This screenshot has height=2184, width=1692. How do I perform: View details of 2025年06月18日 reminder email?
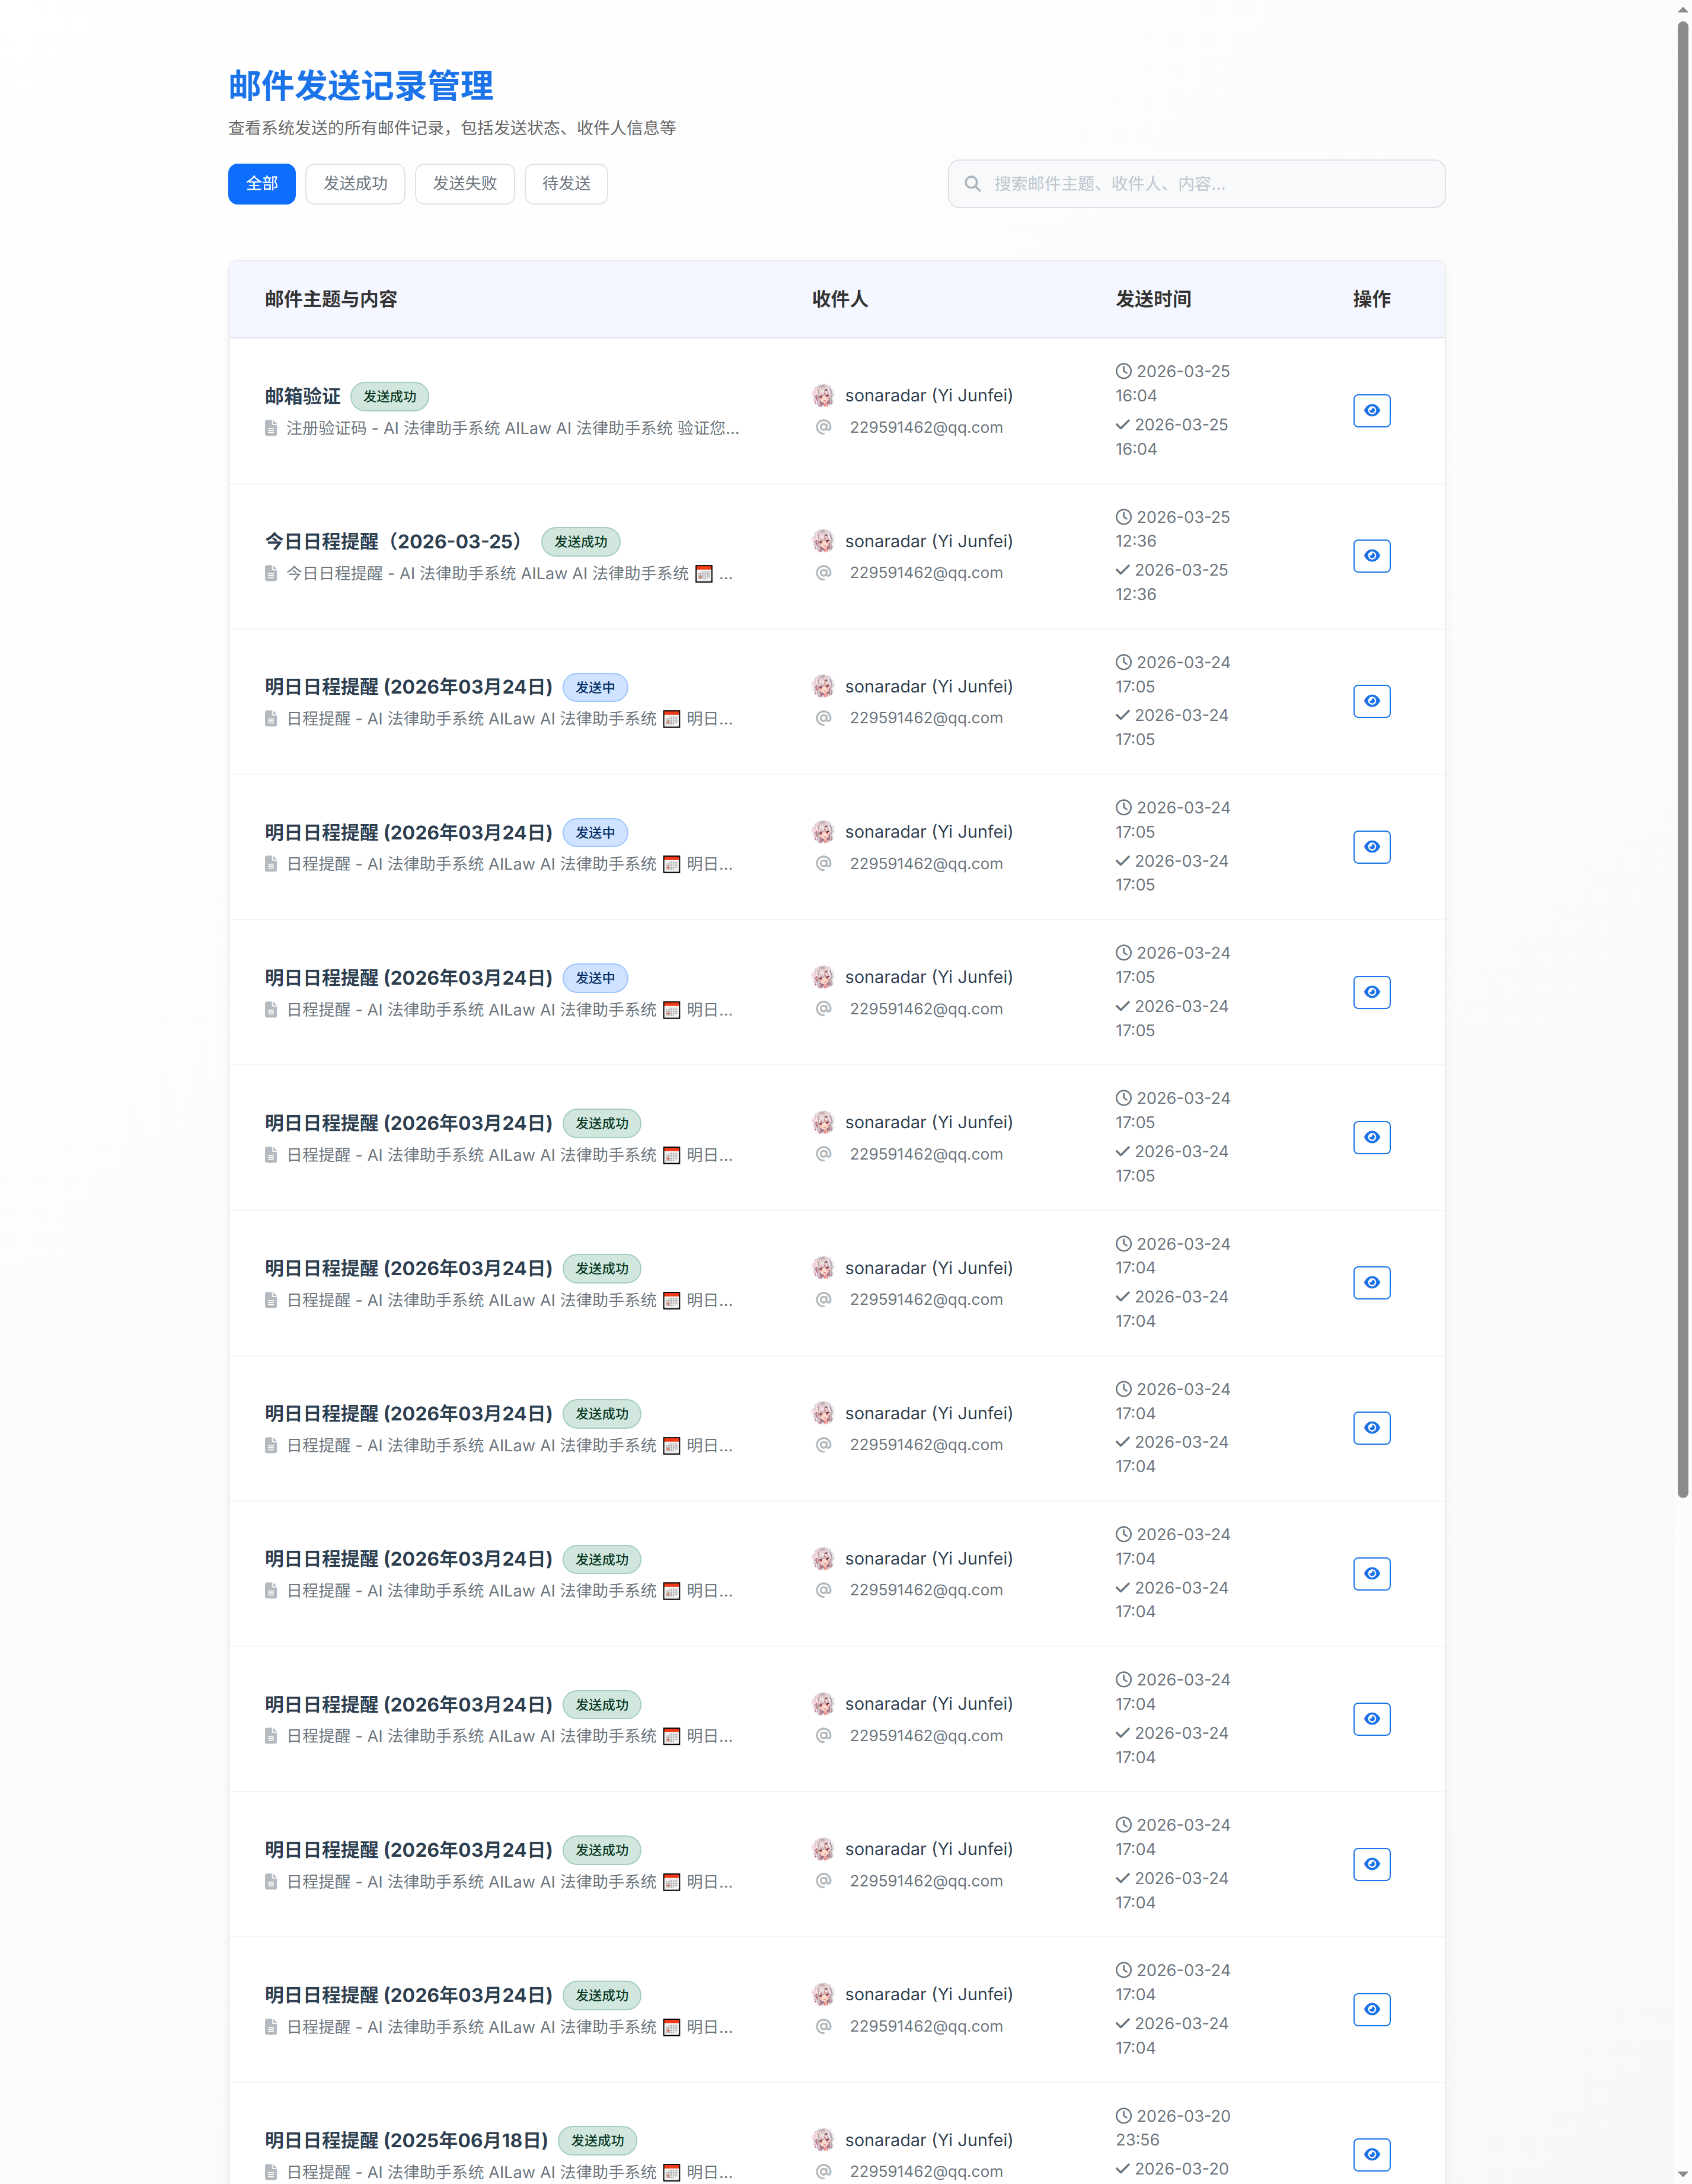[1371, 2154]
